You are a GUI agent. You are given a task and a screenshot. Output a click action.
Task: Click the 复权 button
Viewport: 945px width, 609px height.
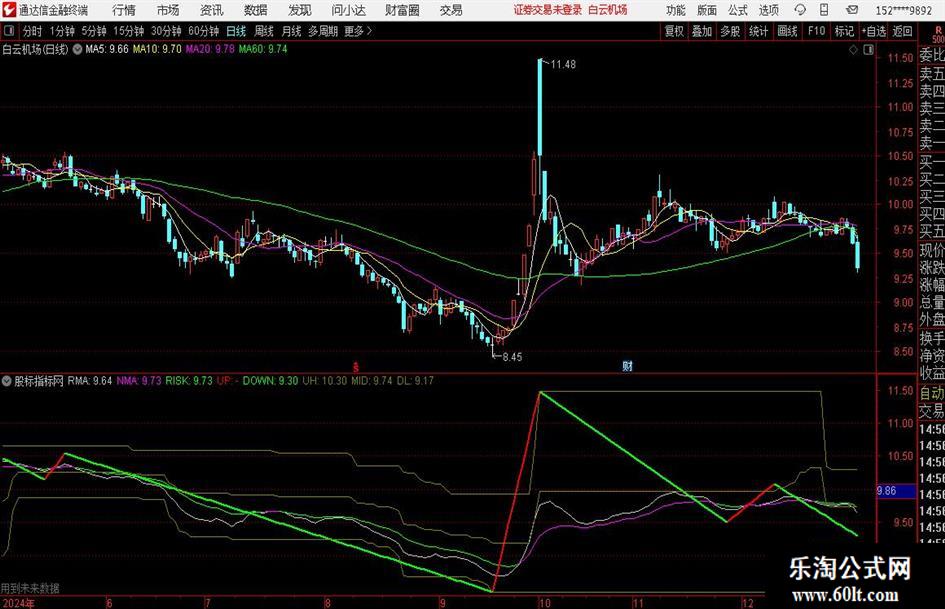point(674,31)
